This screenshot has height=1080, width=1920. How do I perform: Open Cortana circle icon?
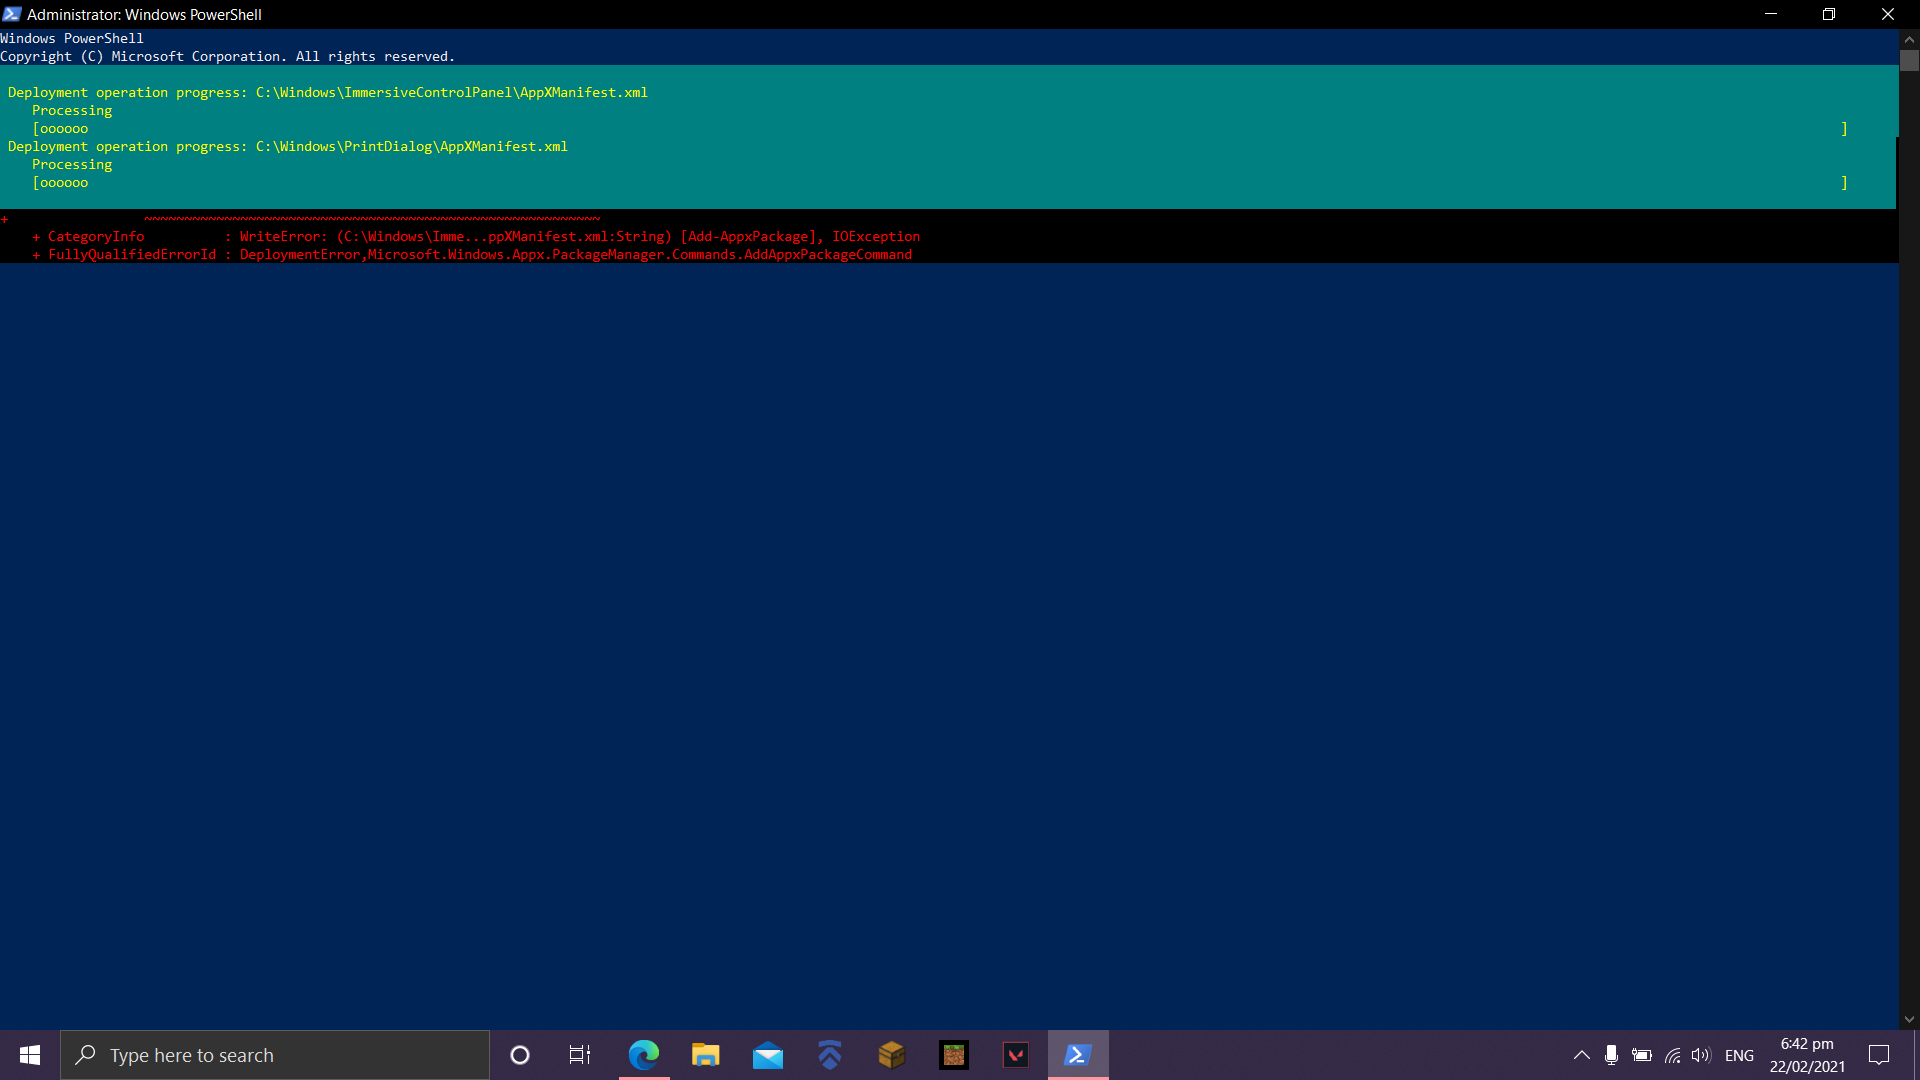[x=520, y=1055]
